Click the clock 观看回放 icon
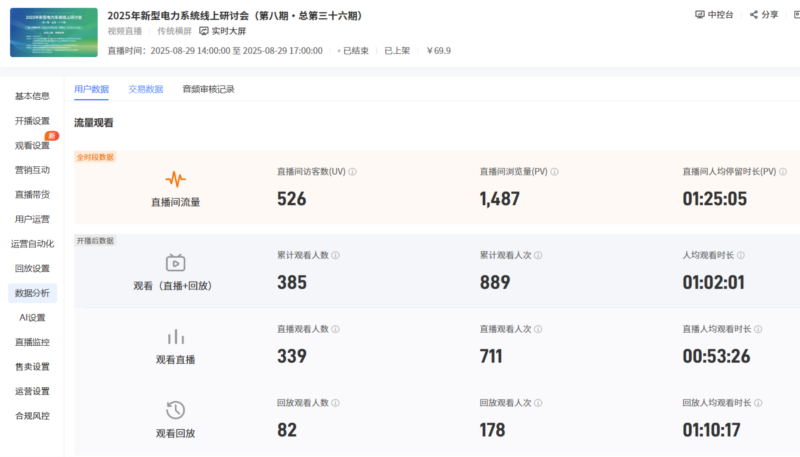 (176, 410)
